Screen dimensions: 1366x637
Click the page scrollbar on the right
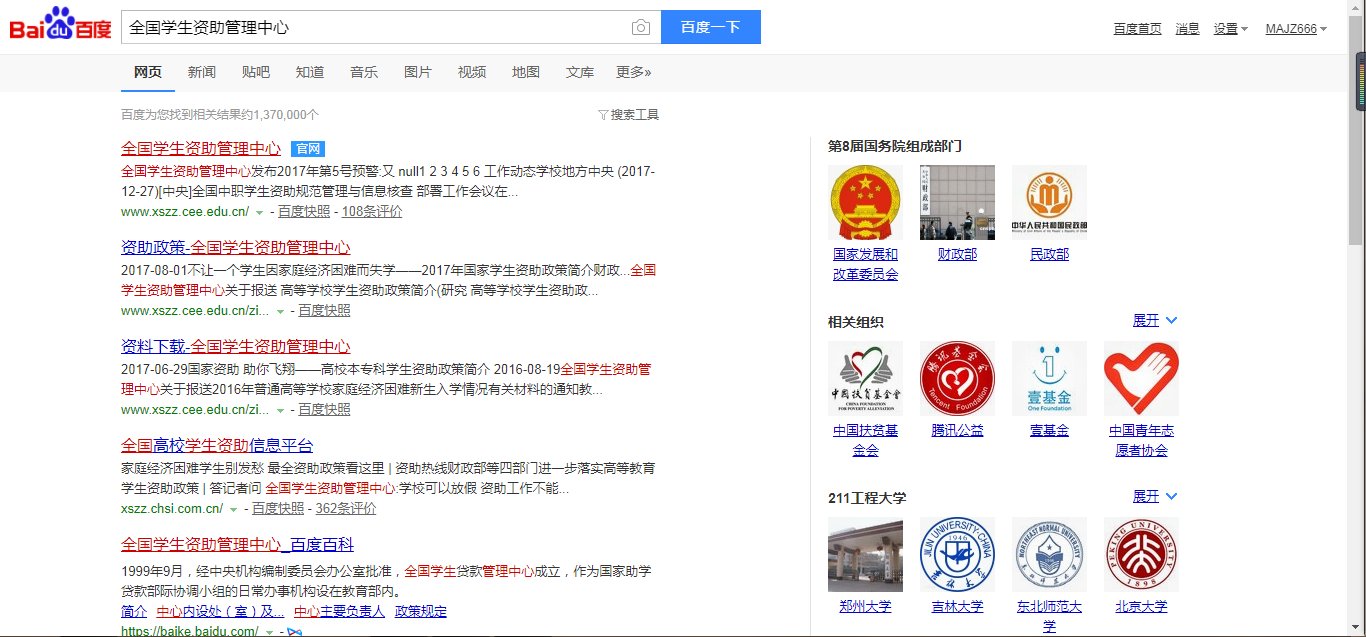1359,80
